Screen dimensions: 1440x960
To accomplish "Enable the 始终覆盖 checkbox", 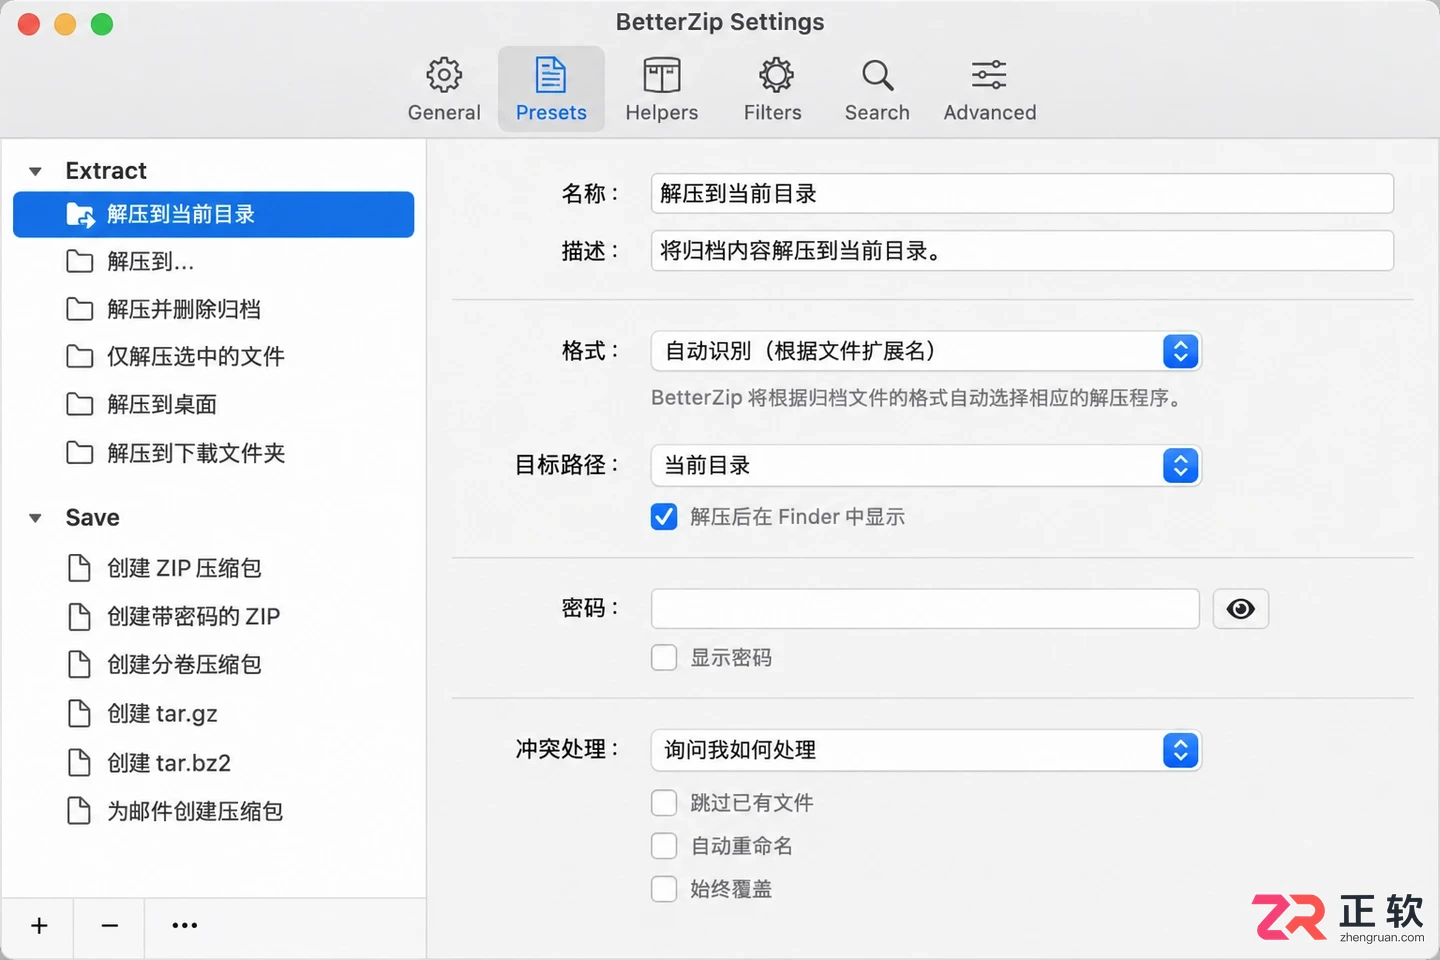I will pos(664,889).
